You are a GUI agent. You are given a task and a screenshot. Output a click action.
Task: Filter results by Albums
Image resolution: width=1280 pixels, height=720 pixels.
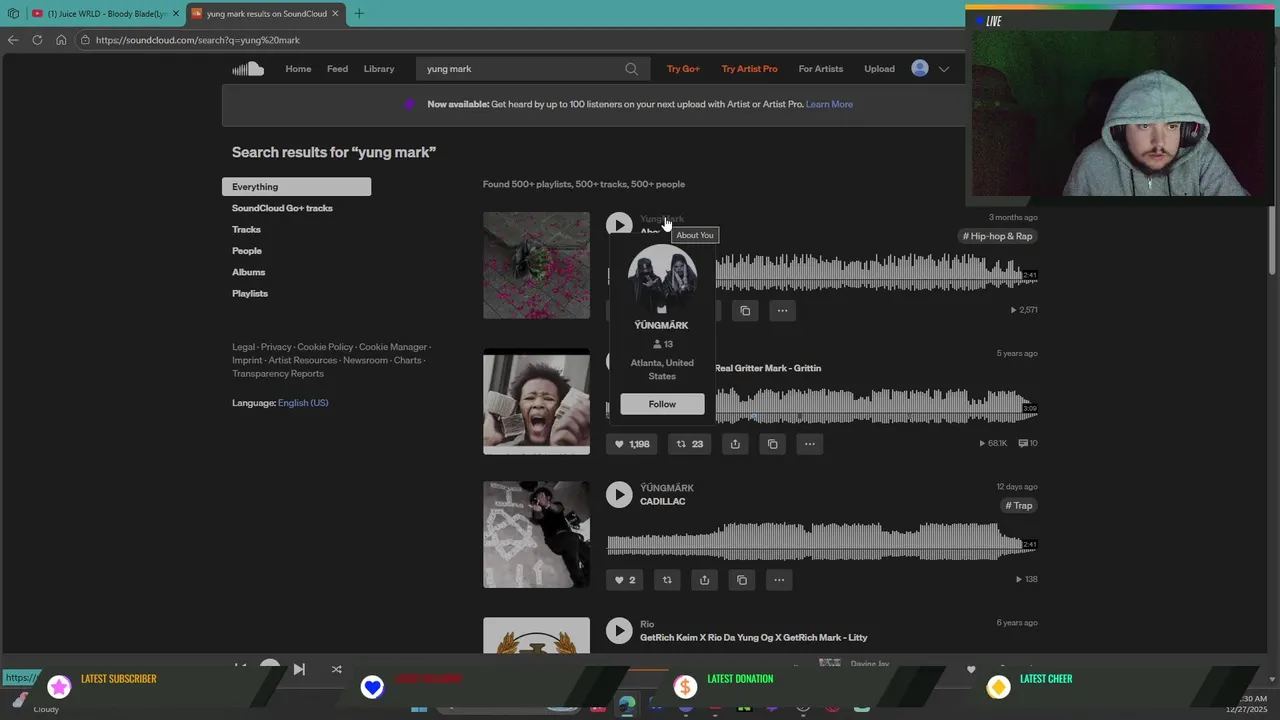(249, 272)
